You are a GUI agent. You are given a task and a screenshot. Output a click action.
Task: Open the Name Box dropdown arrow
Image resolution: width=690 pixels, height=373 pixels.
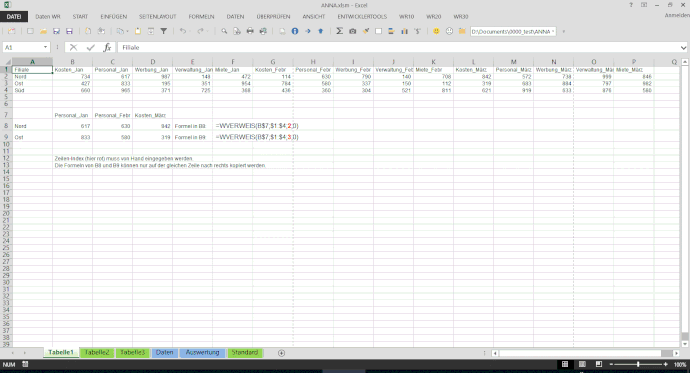[45, 48]
